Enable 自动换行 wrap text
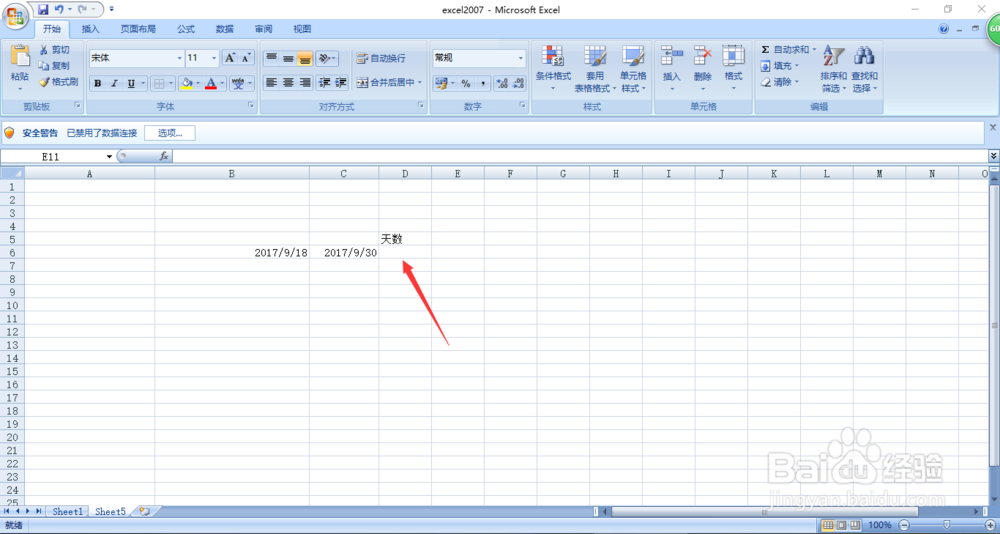1000x534 pixels. tap(381, 58)
